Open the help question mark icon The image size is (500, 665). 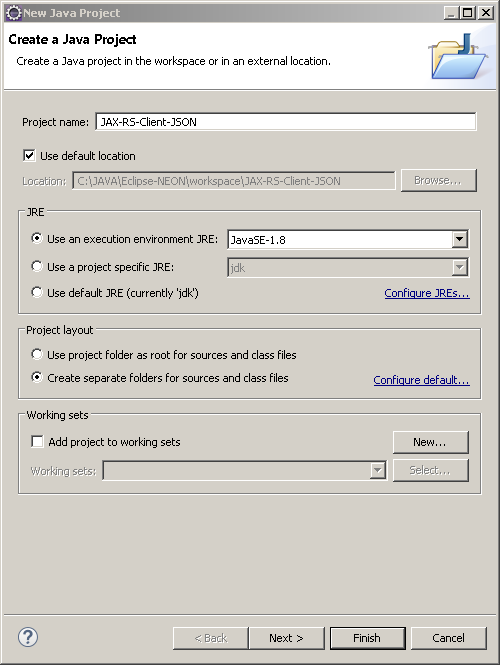pos(28,637)
